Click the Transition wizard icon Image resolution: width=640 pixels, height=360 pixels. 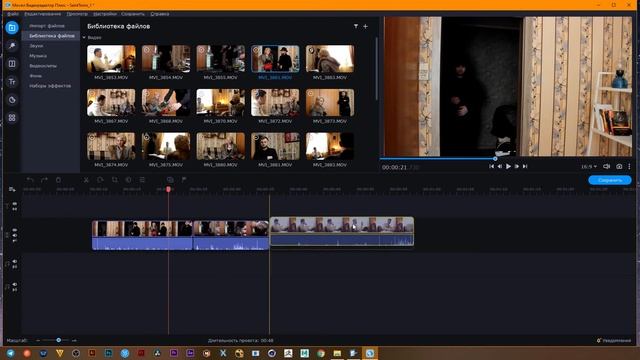coord(170,180)
